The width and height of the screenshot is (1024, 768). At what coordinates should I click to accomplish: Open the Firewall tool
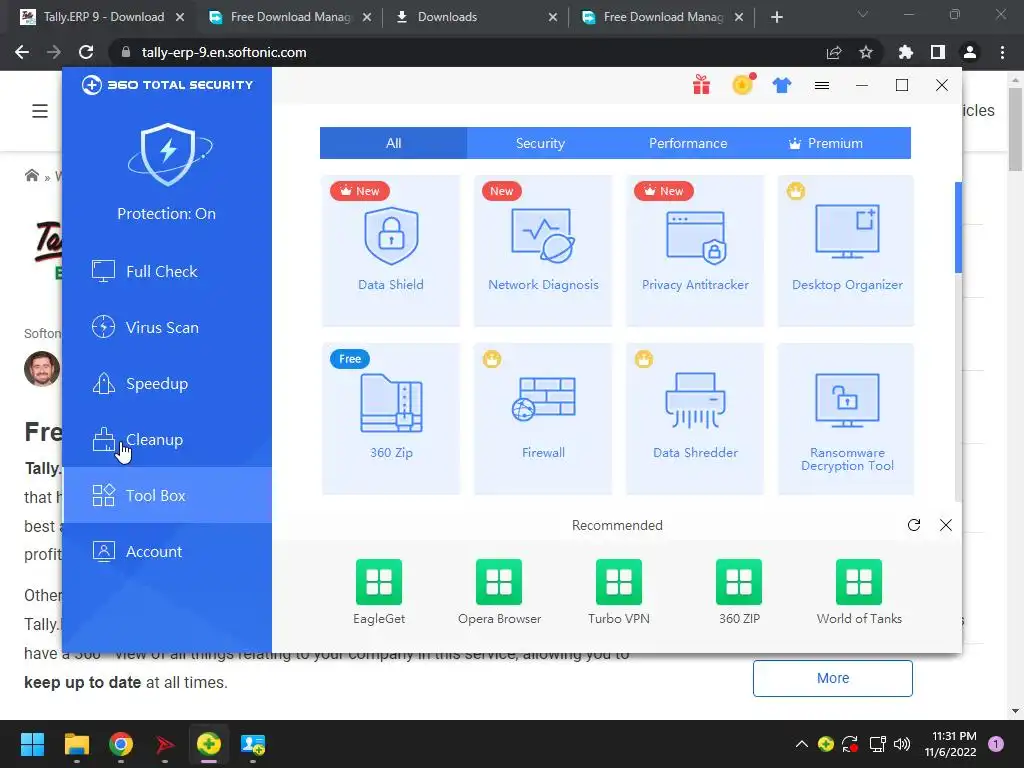click(543, 419)
